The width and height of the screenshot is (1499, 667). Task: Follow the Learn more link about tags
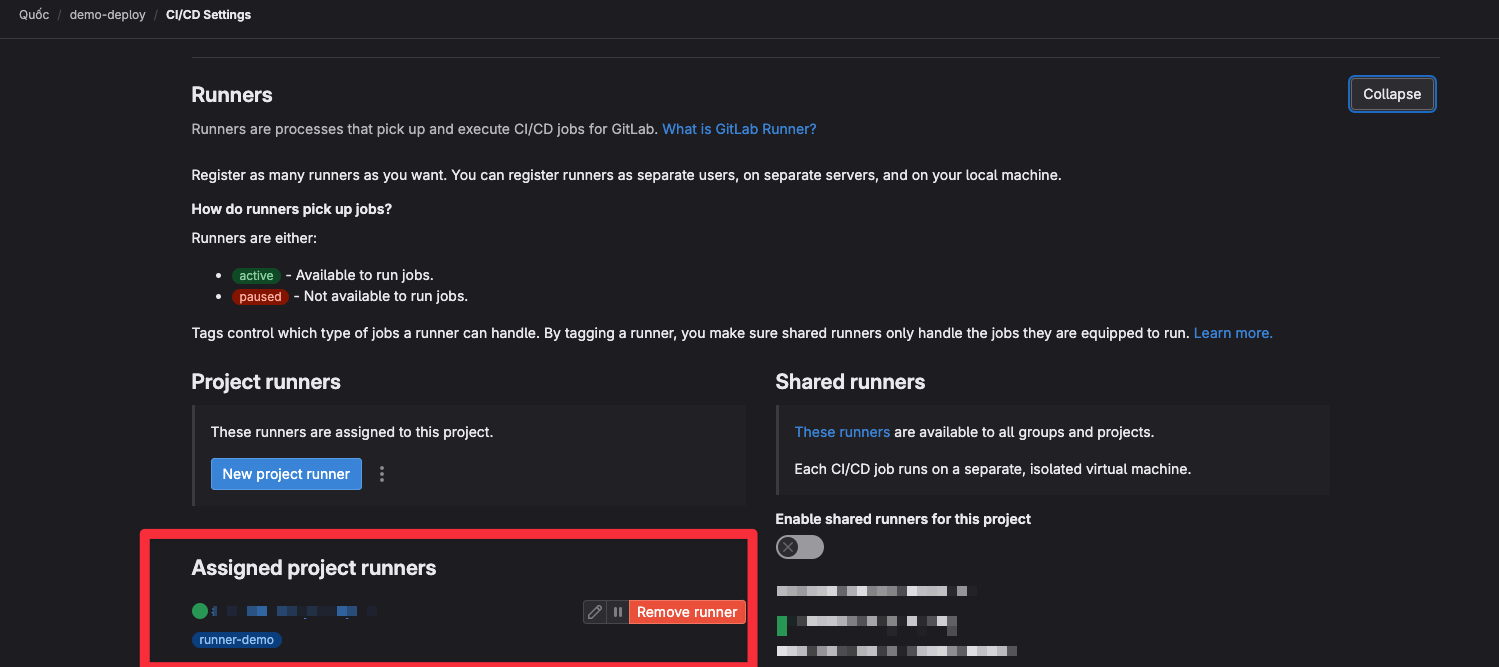[x=1232, y=333]
